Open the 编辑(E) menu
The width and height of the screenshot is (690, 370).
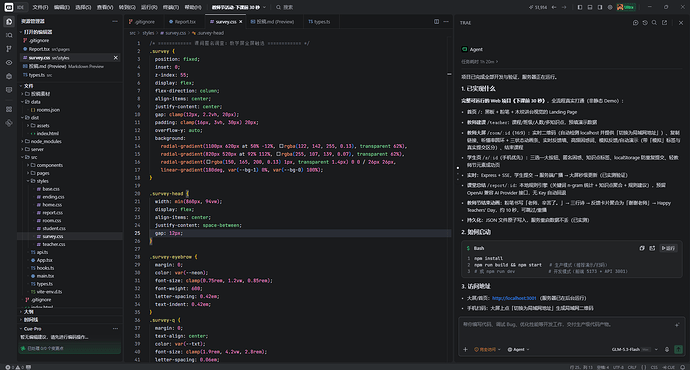pyautogui.click(x=62, y=7)
